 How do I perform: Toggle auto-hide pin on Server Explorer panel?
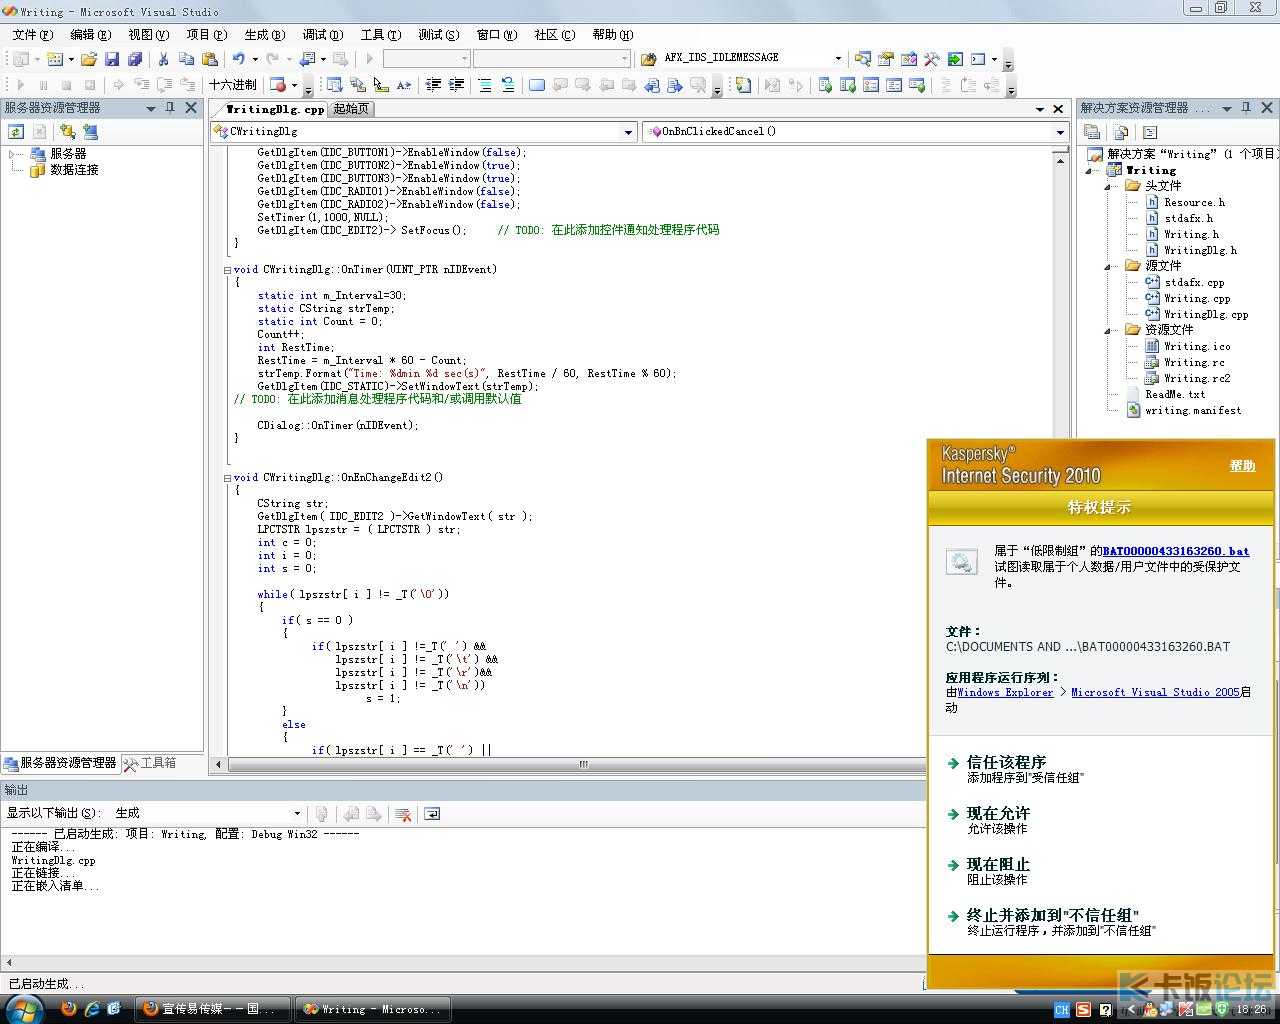tap(170, 108)
